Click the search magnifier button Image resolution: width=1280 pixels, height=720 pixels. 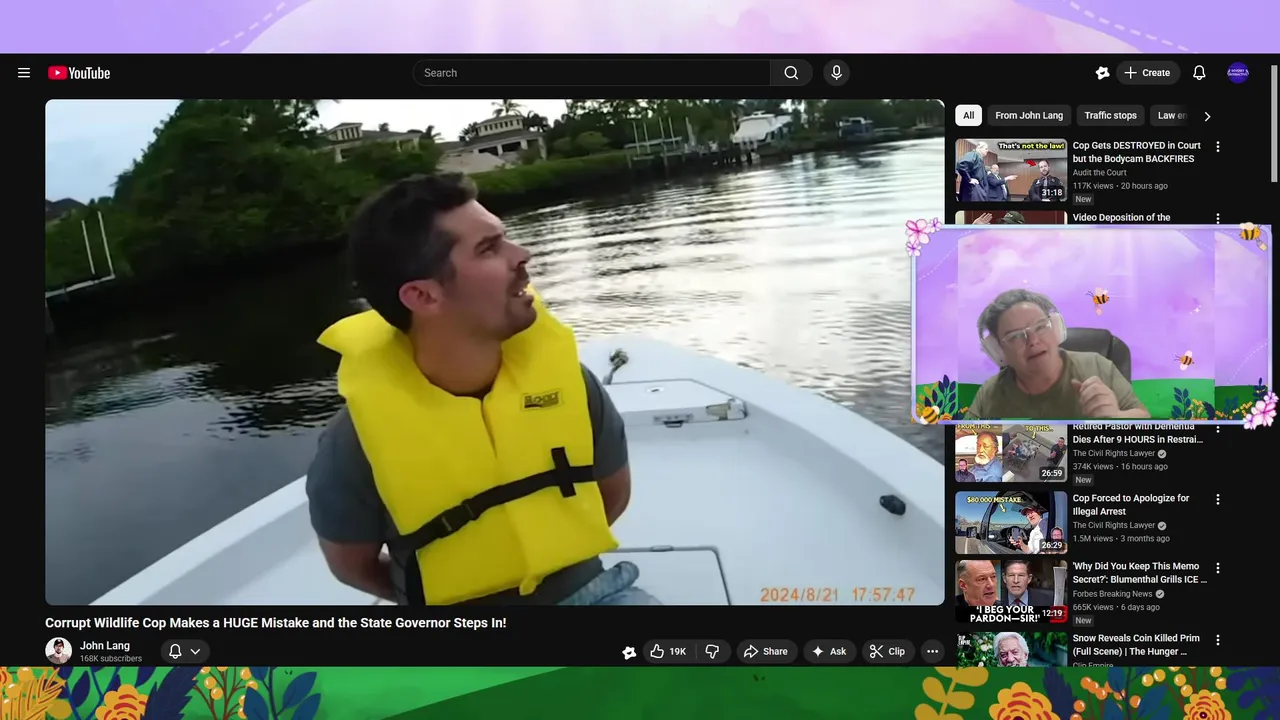click(x=791, y=73)
